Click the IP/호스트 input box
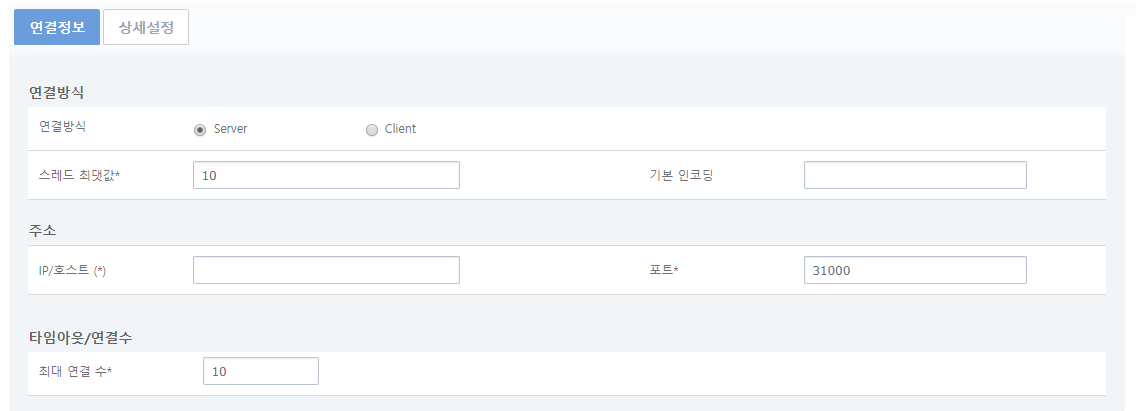 (326, 270)
